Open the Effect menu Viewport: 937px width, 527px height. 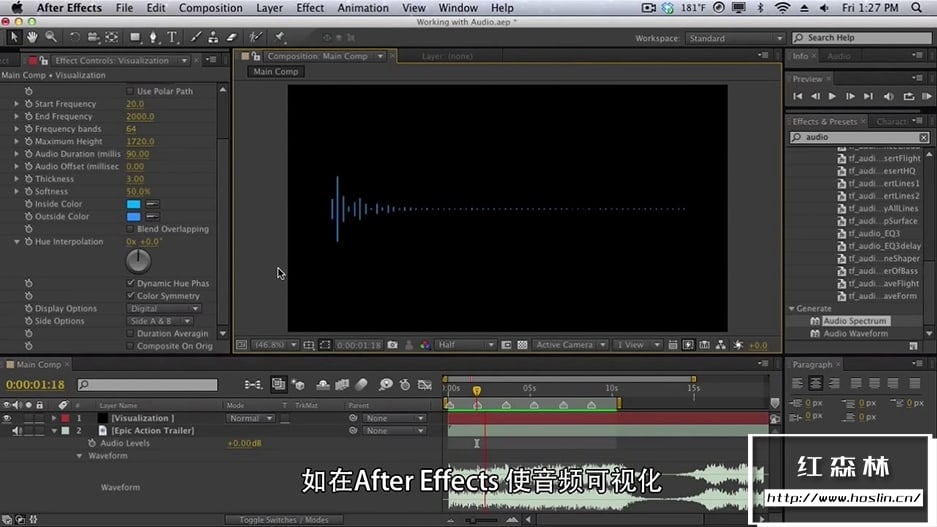[x=310, y=8]
